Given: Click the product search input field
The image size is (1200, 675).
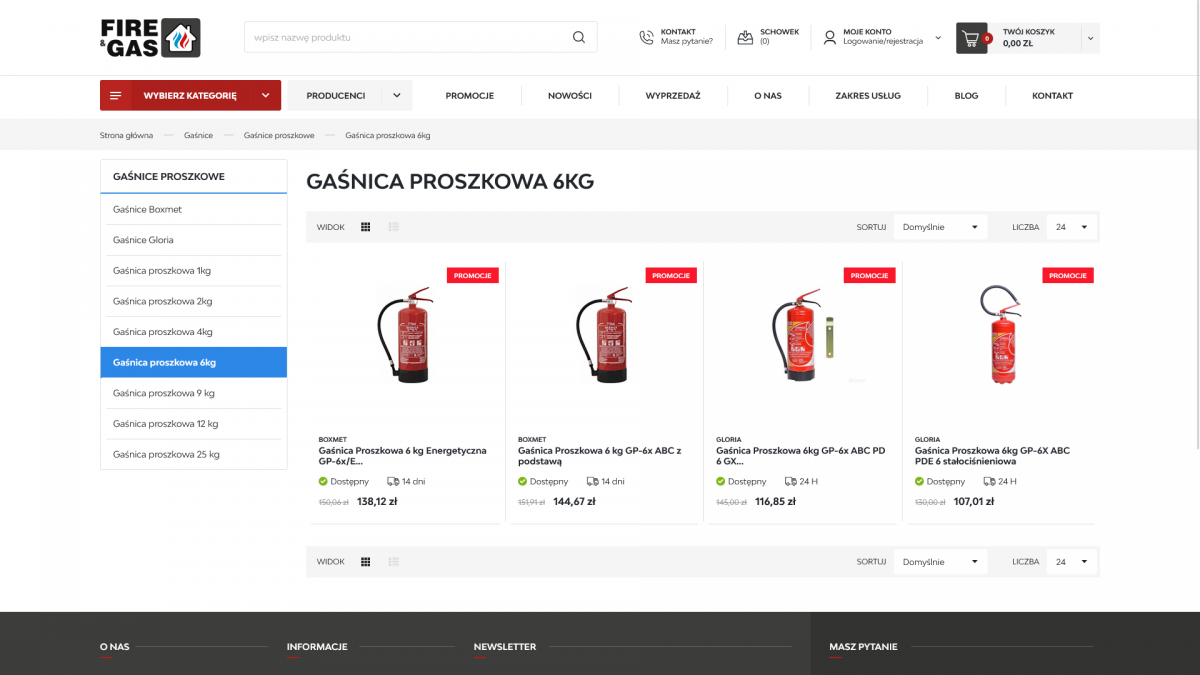Looking at the screenshot, I should [x=405, y=38].
